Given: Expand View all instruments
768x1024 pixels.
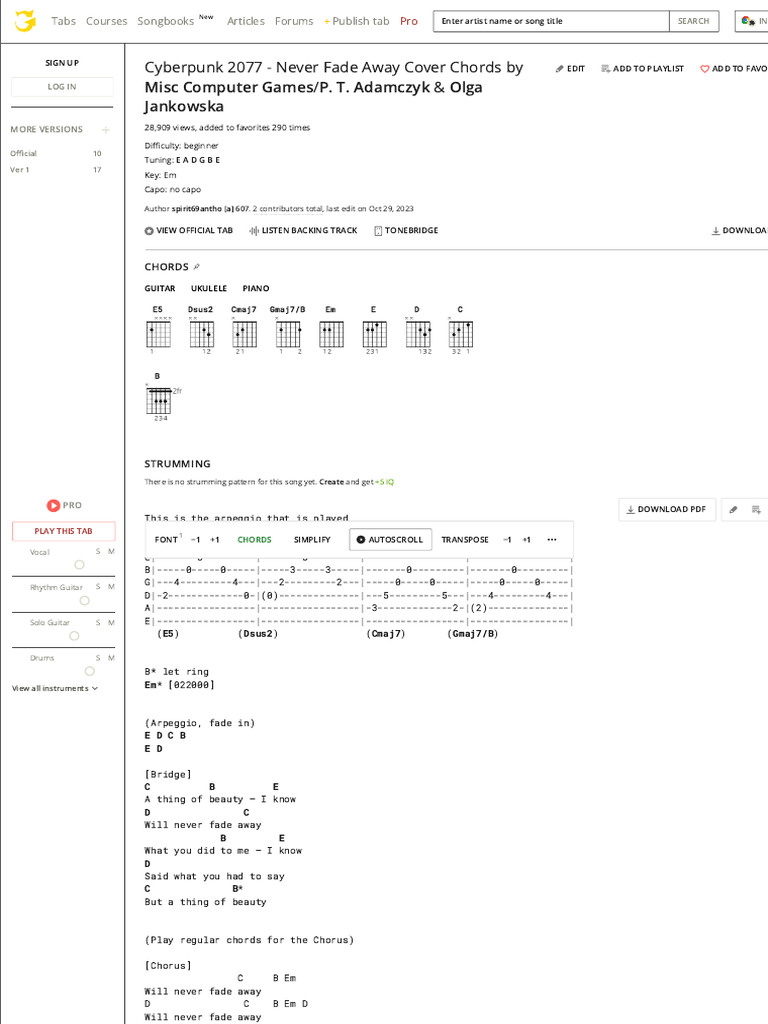Looking at the screenshot, I should 55,688.
